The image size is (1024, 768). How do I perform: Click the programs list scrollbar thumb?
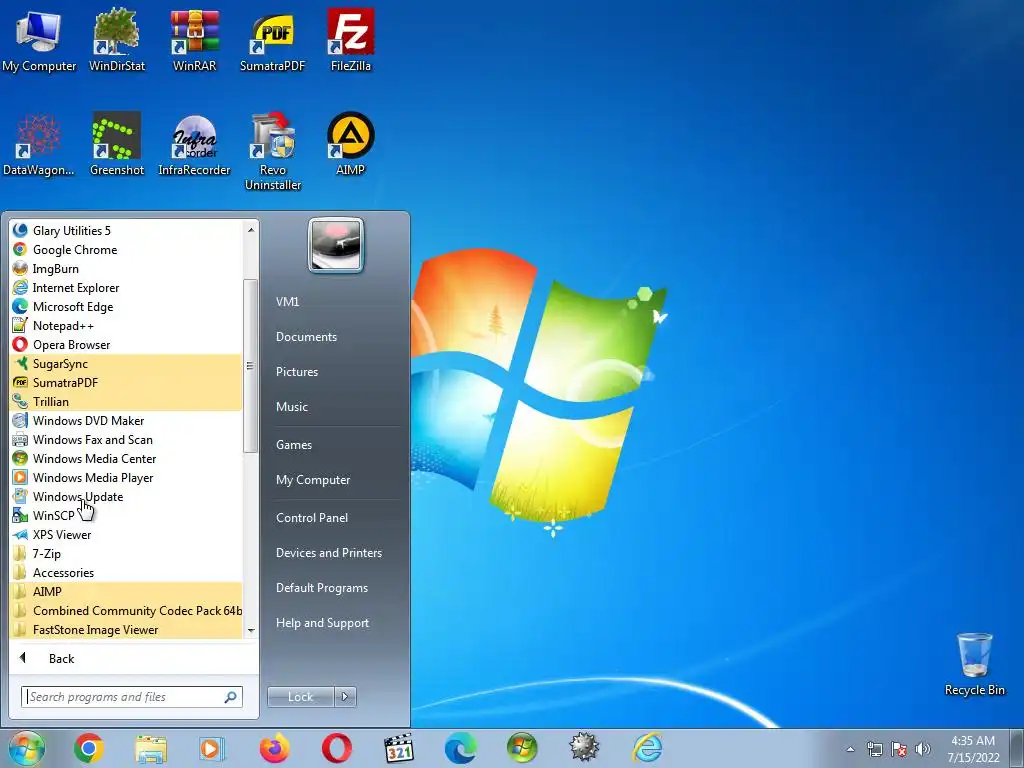249,366
